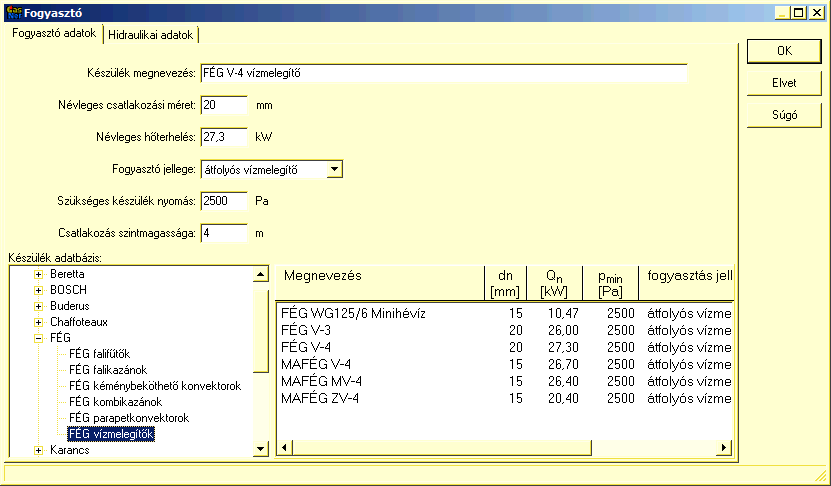Click the Qn [kW] column header
831x486 pixels.
click(x=554, y=283)
